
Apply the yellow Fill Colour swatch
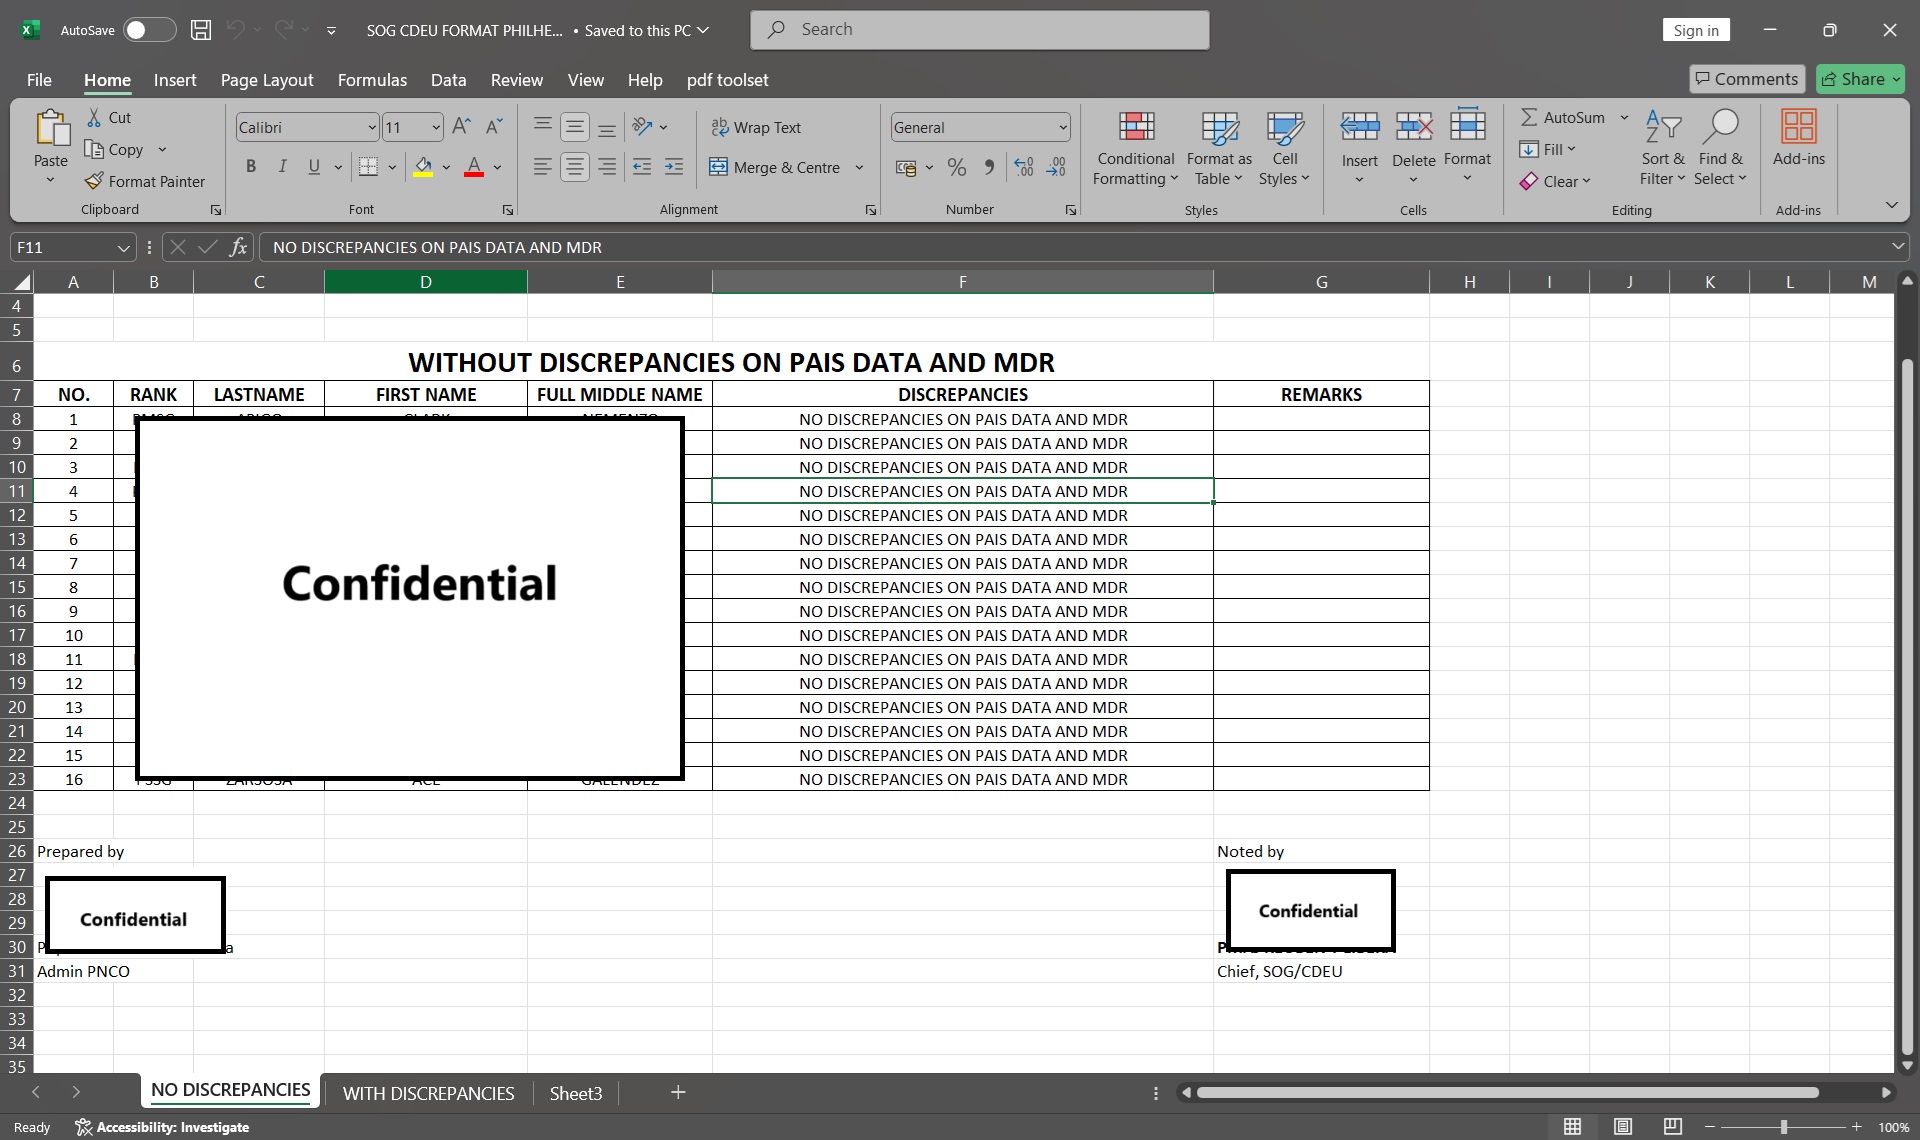423,167
